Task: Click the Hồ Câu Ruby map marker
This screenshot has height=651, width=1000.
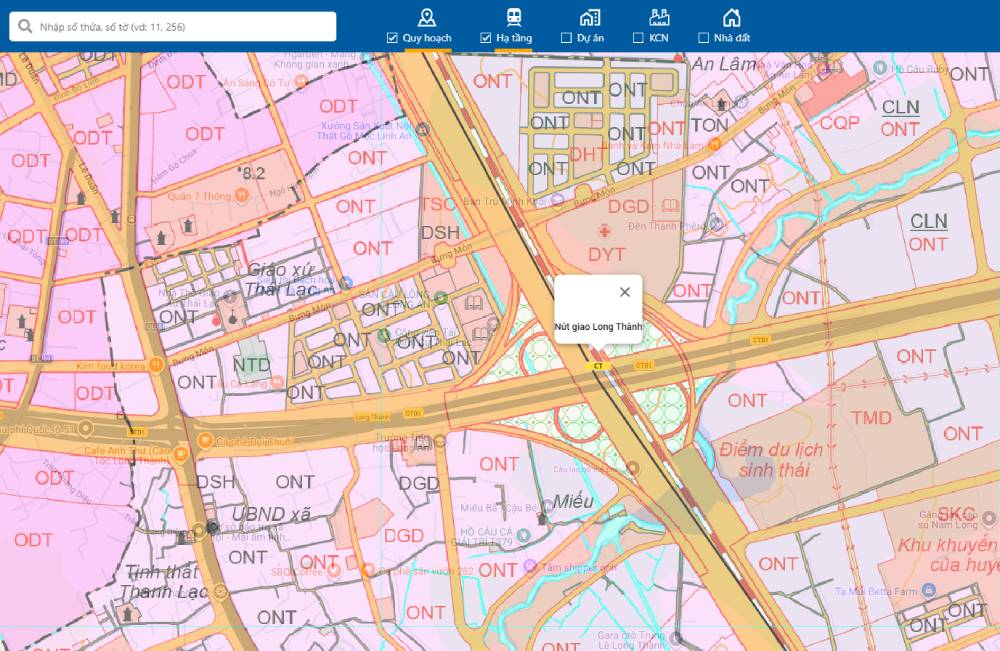Action: click(880, 68)
